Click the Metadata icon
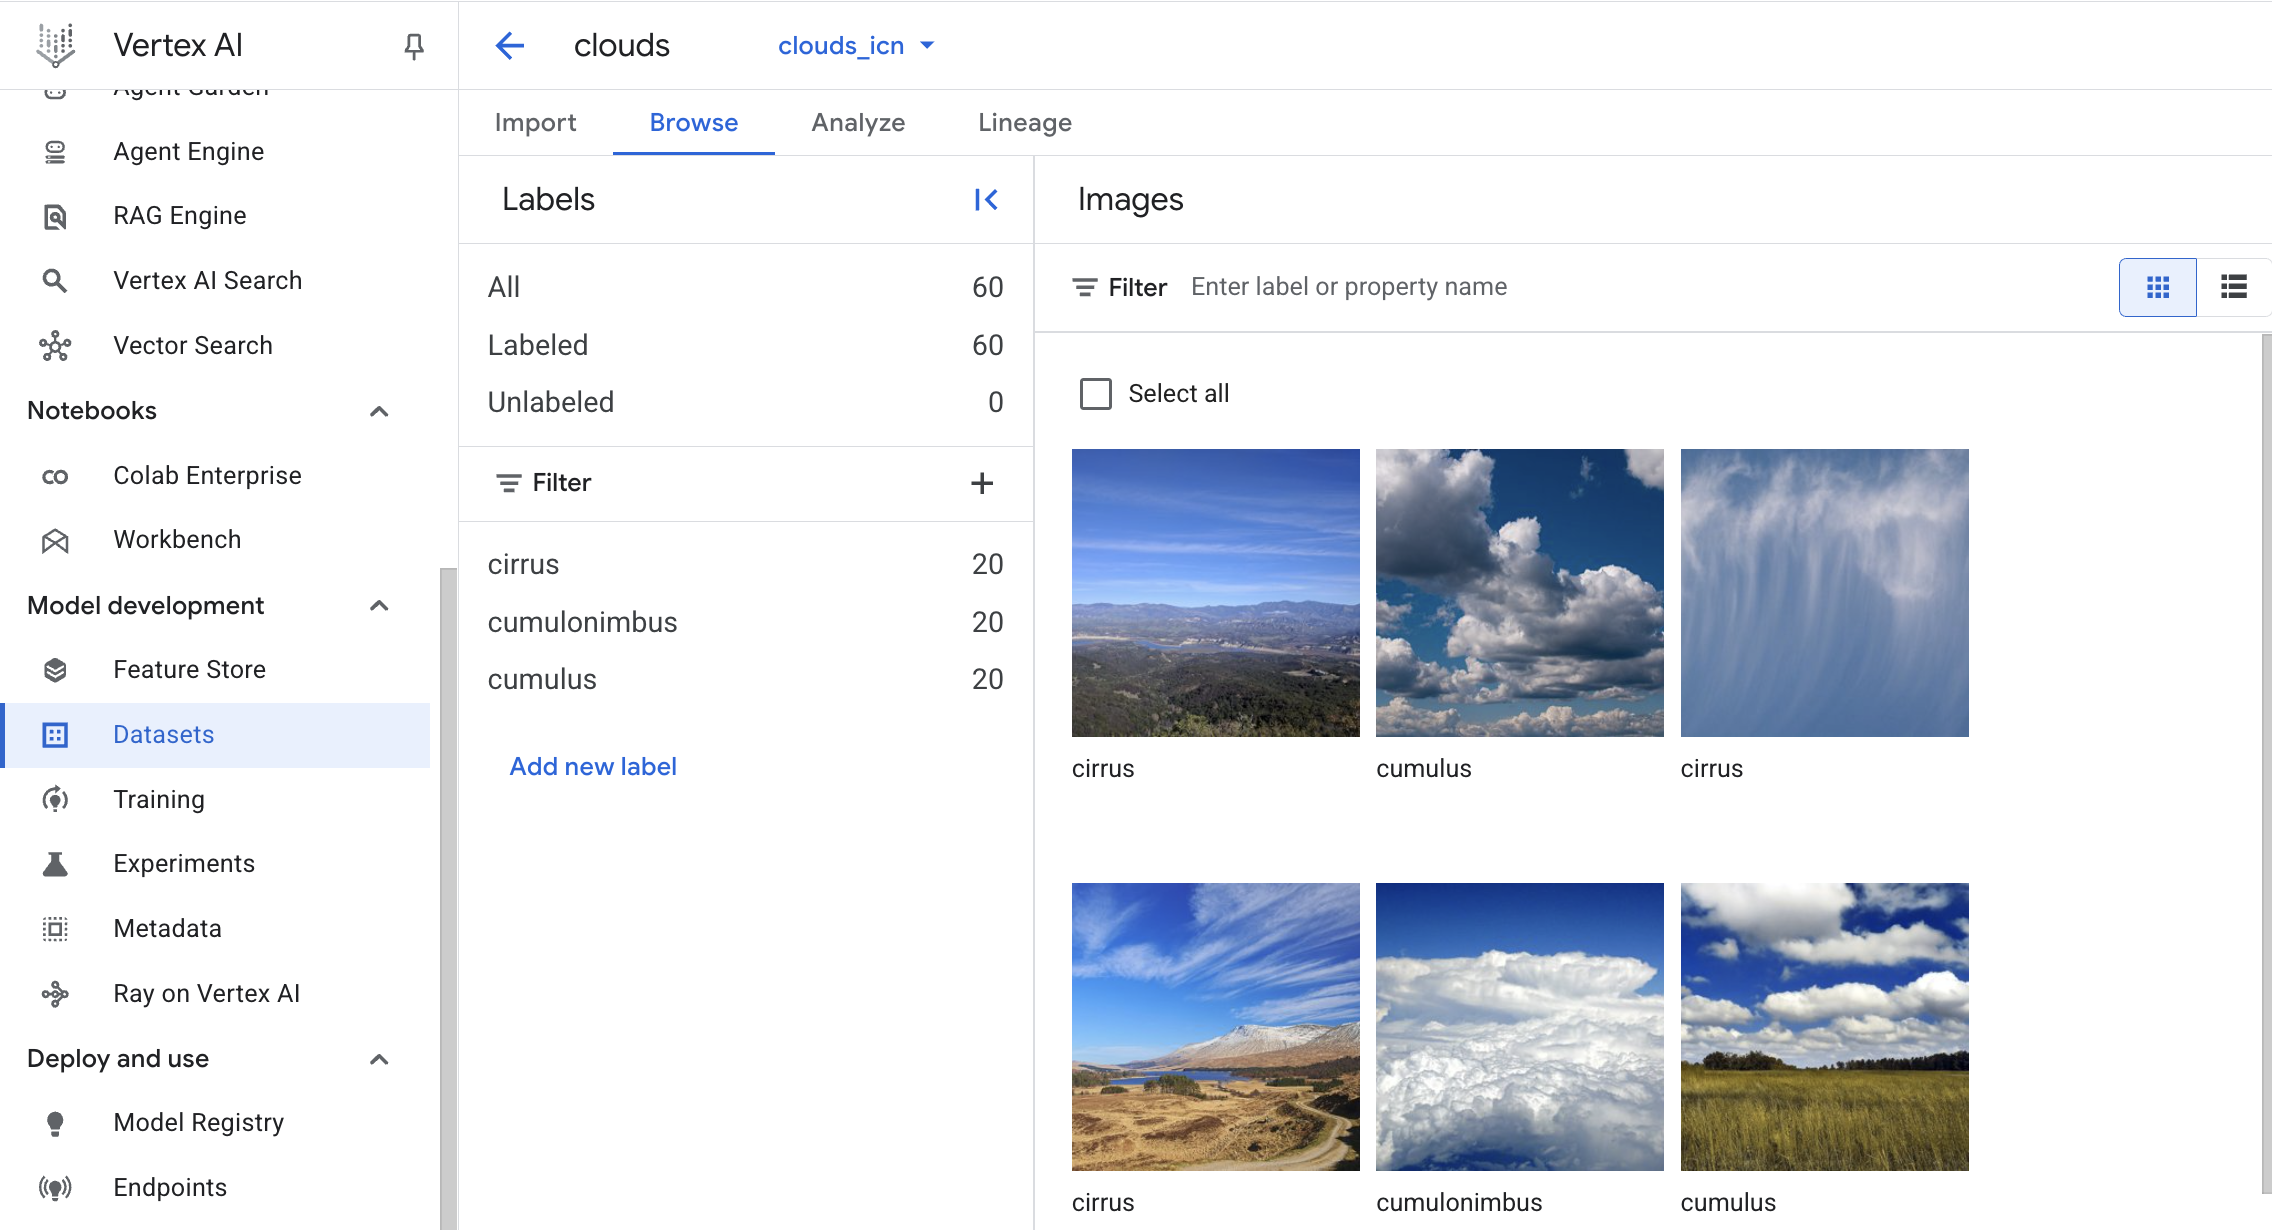 (55, 929)
